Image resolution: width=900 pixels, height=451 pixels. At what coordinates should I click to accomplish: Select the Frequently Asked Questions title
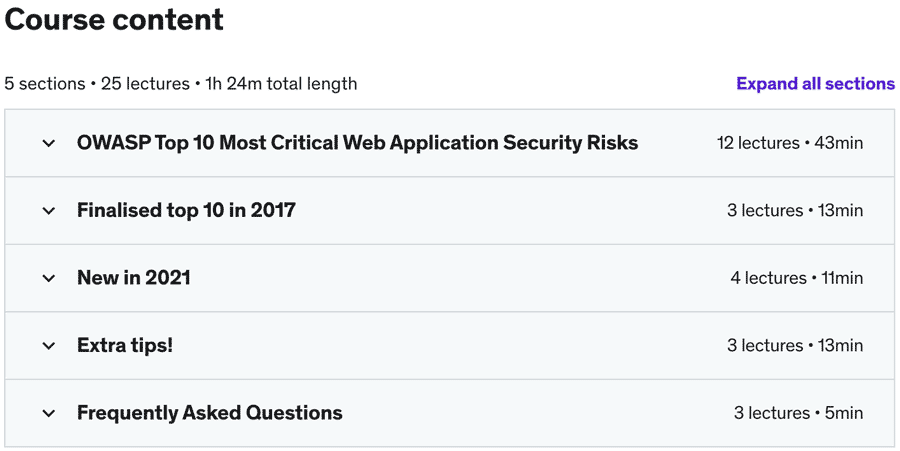click(x=209, y=413)
